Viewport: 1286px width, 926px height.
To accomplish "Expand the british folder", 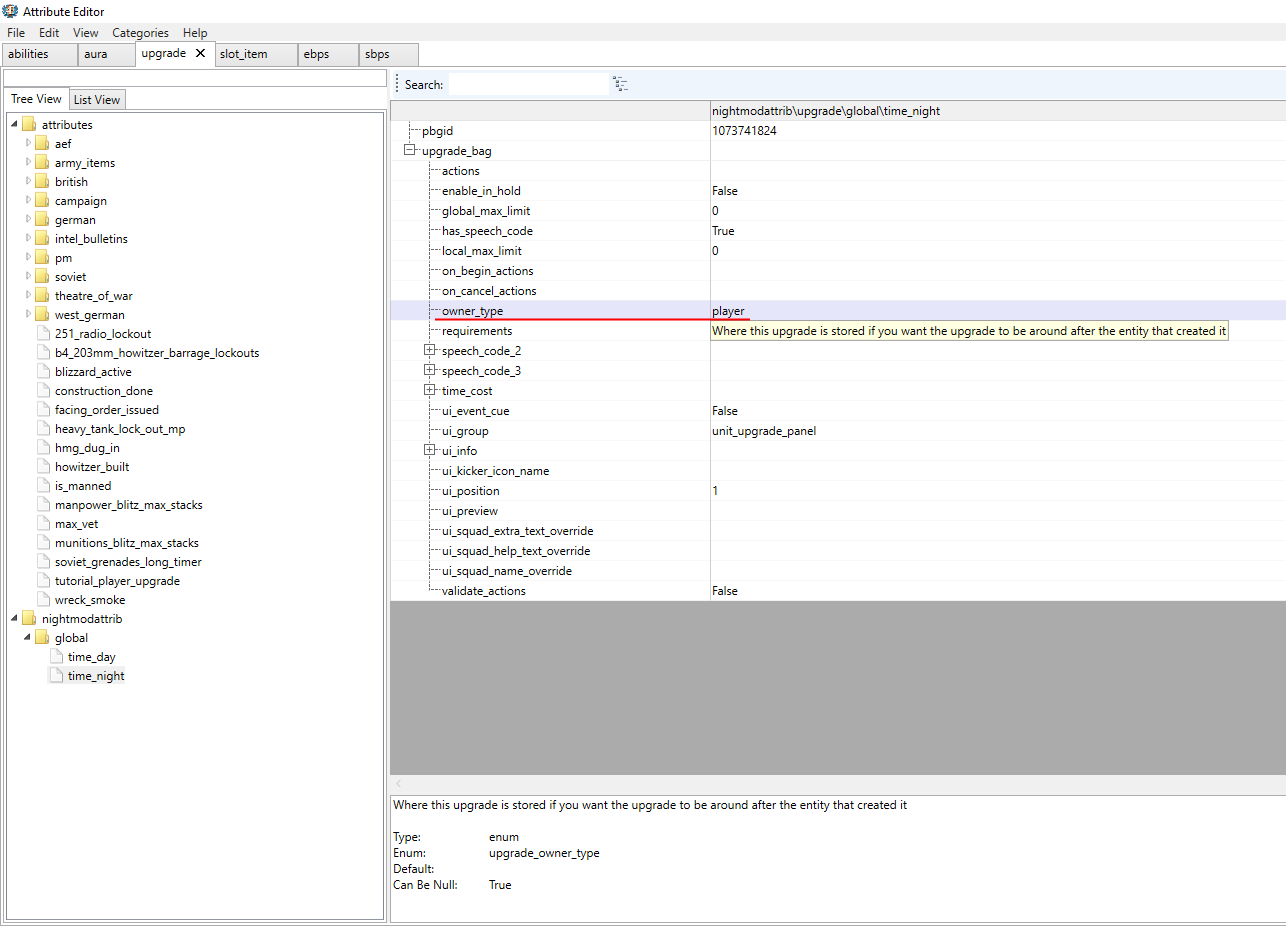I will click(28, 181).
